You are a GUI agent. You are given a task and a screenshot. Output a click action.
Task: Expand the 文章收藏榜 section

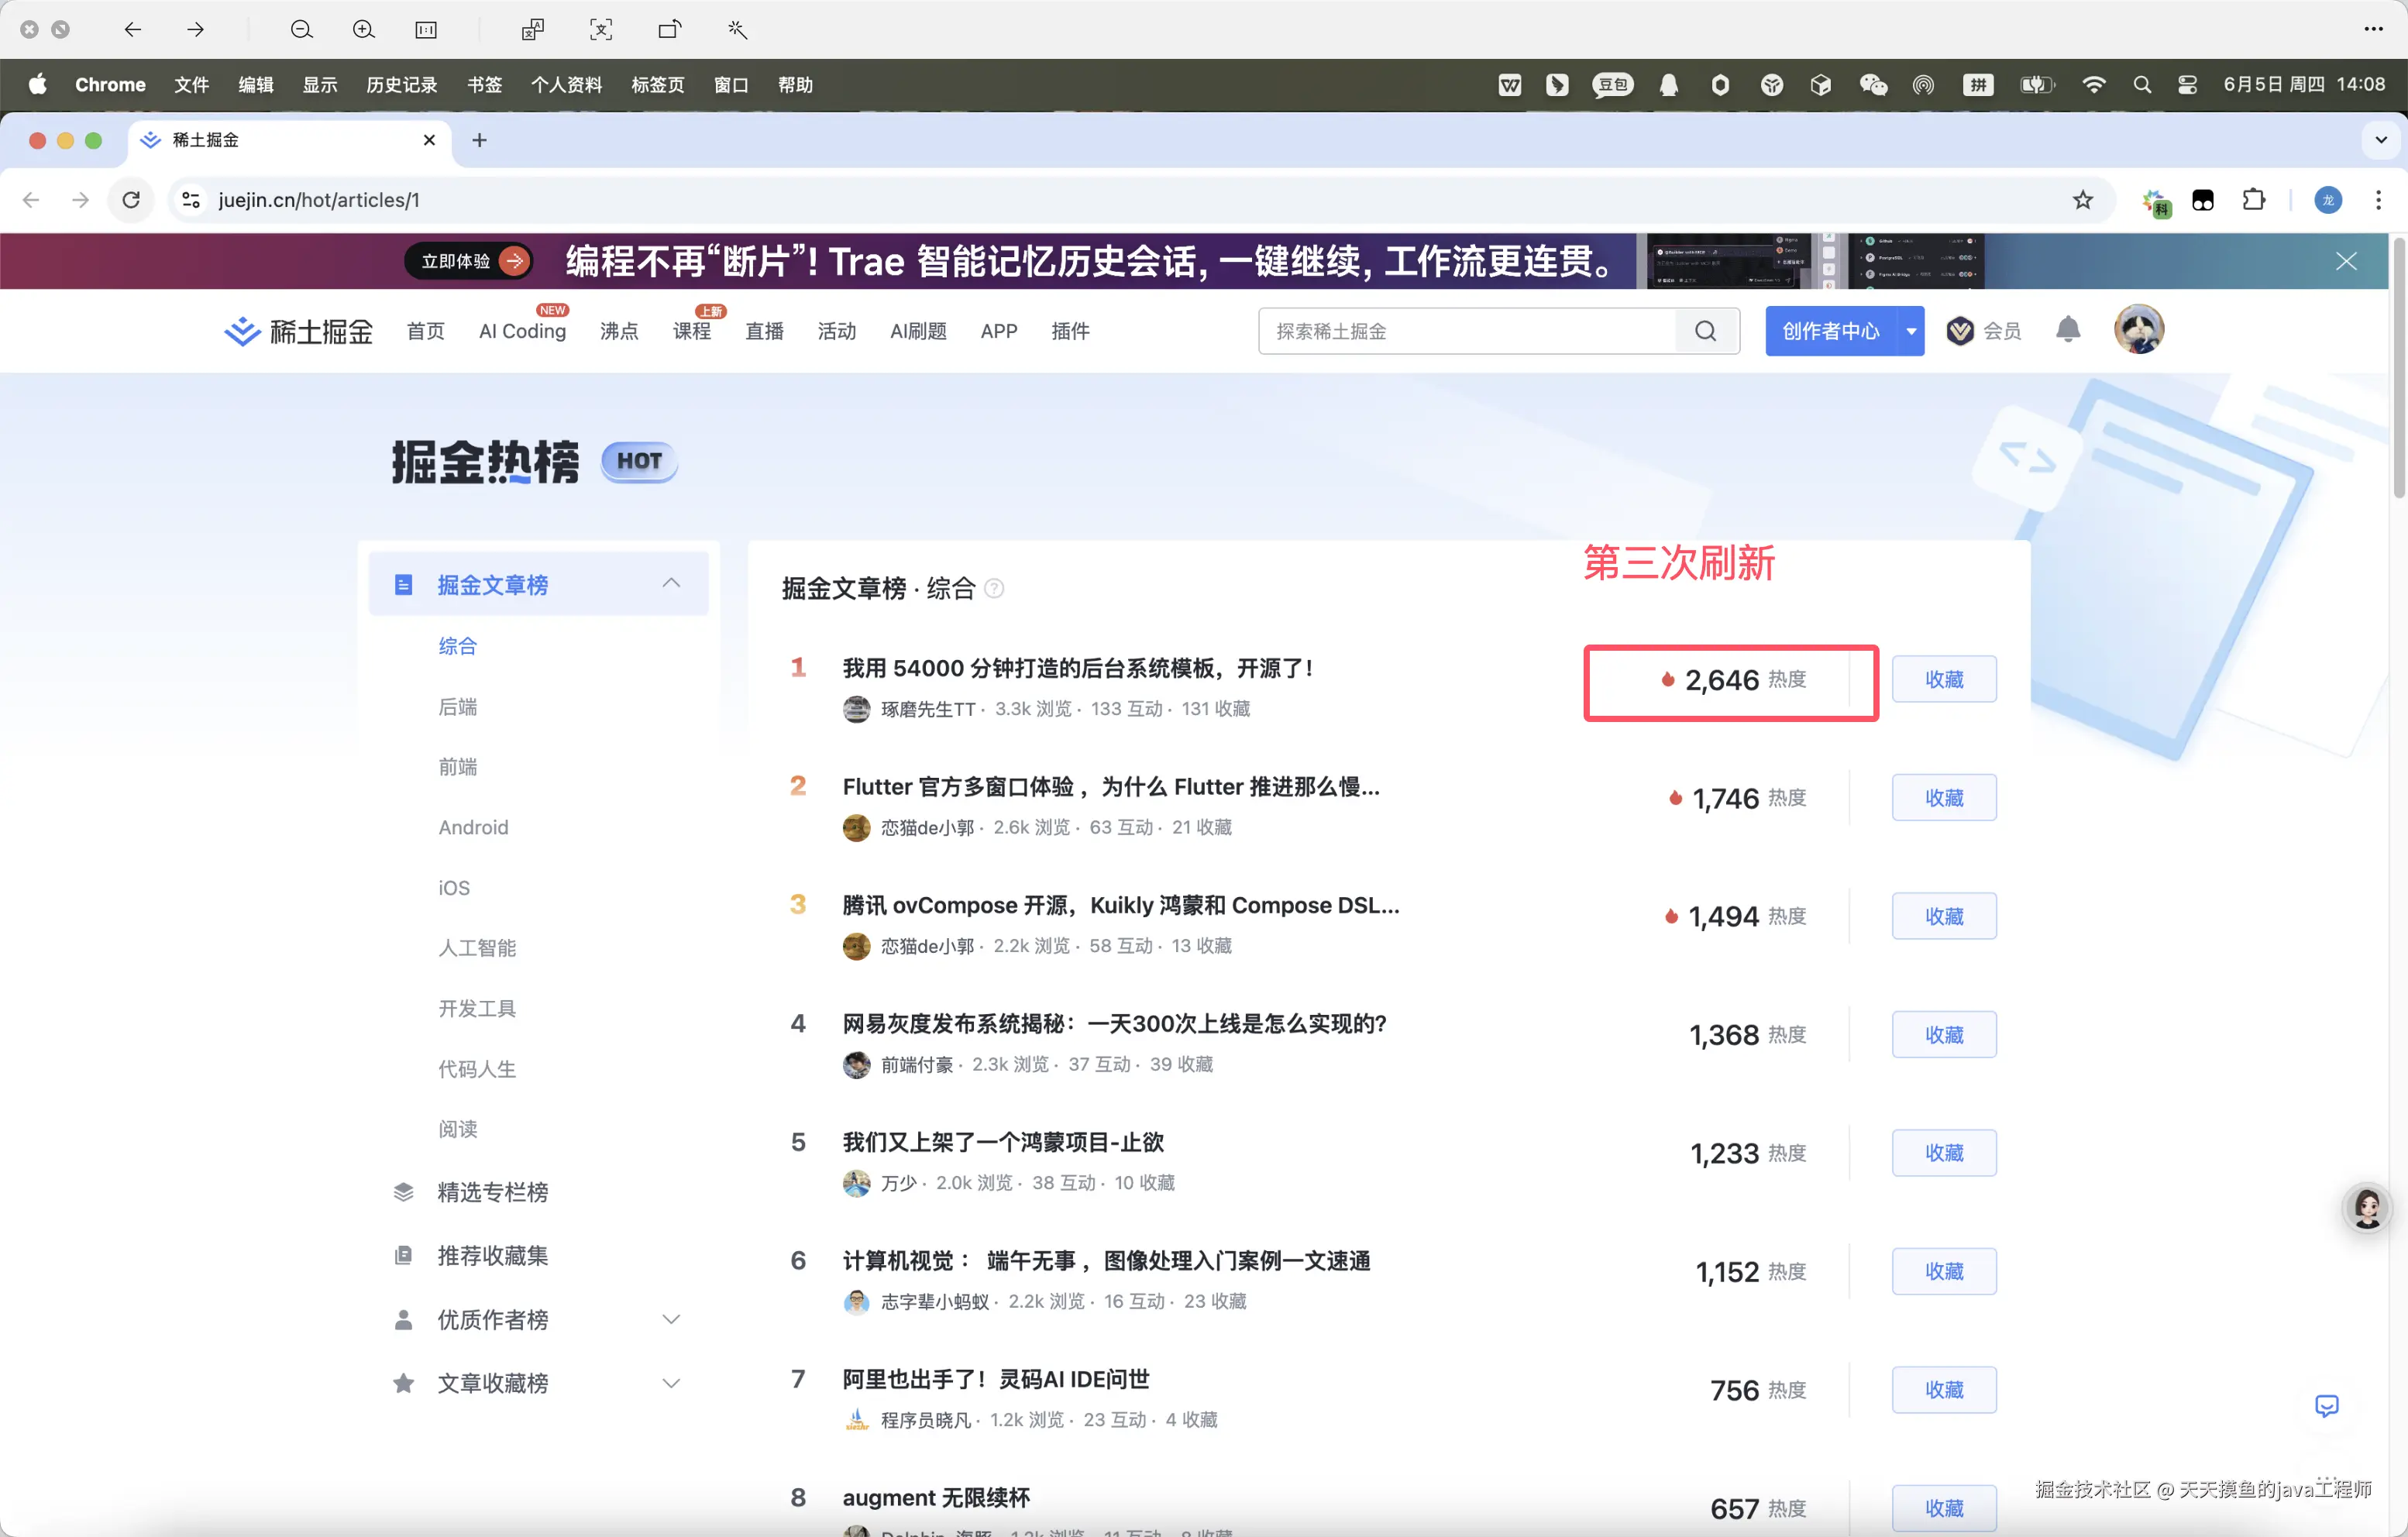coord(671,1384)
